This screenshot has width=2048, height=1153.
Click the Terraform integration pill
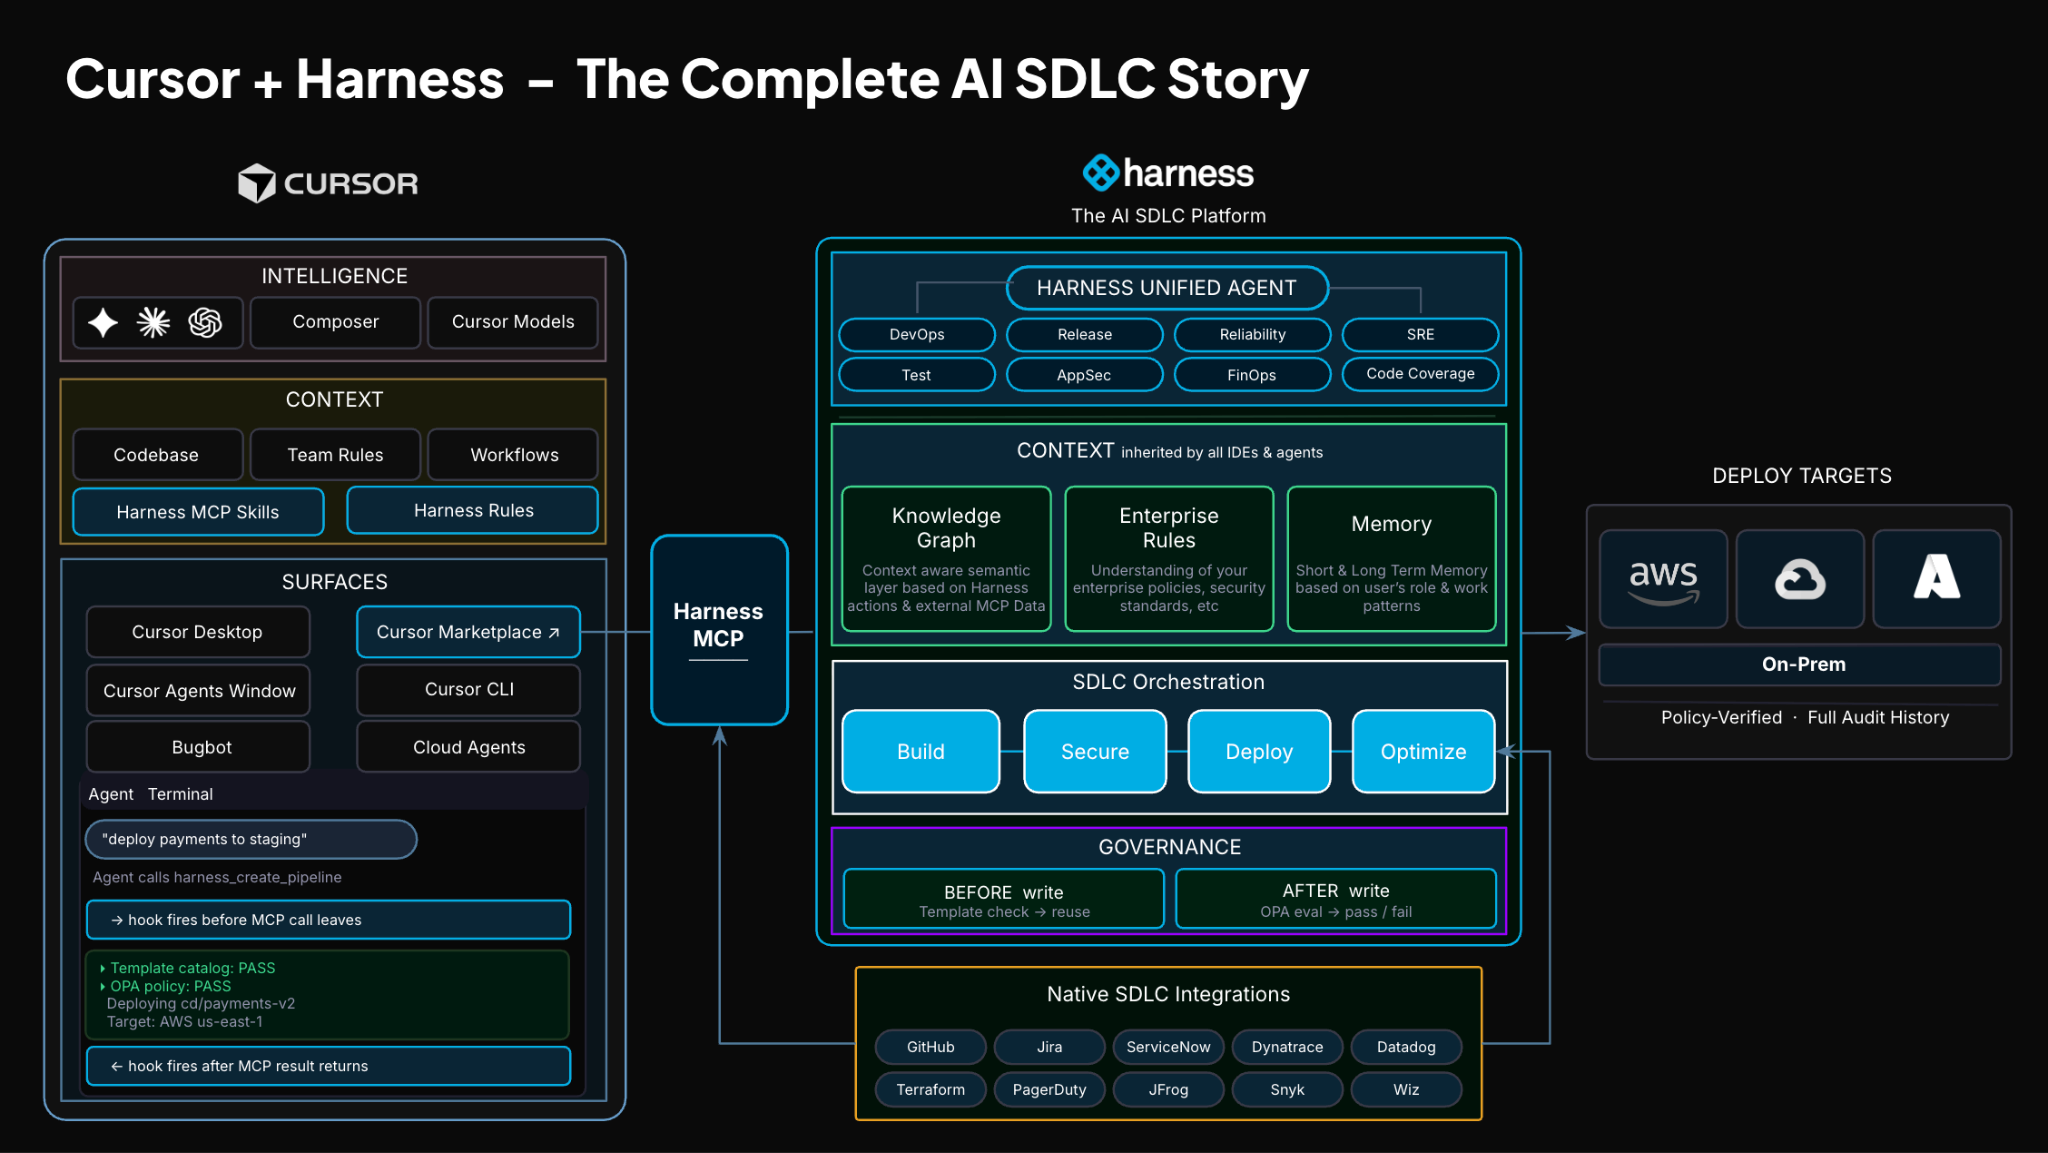[931, 1090]
